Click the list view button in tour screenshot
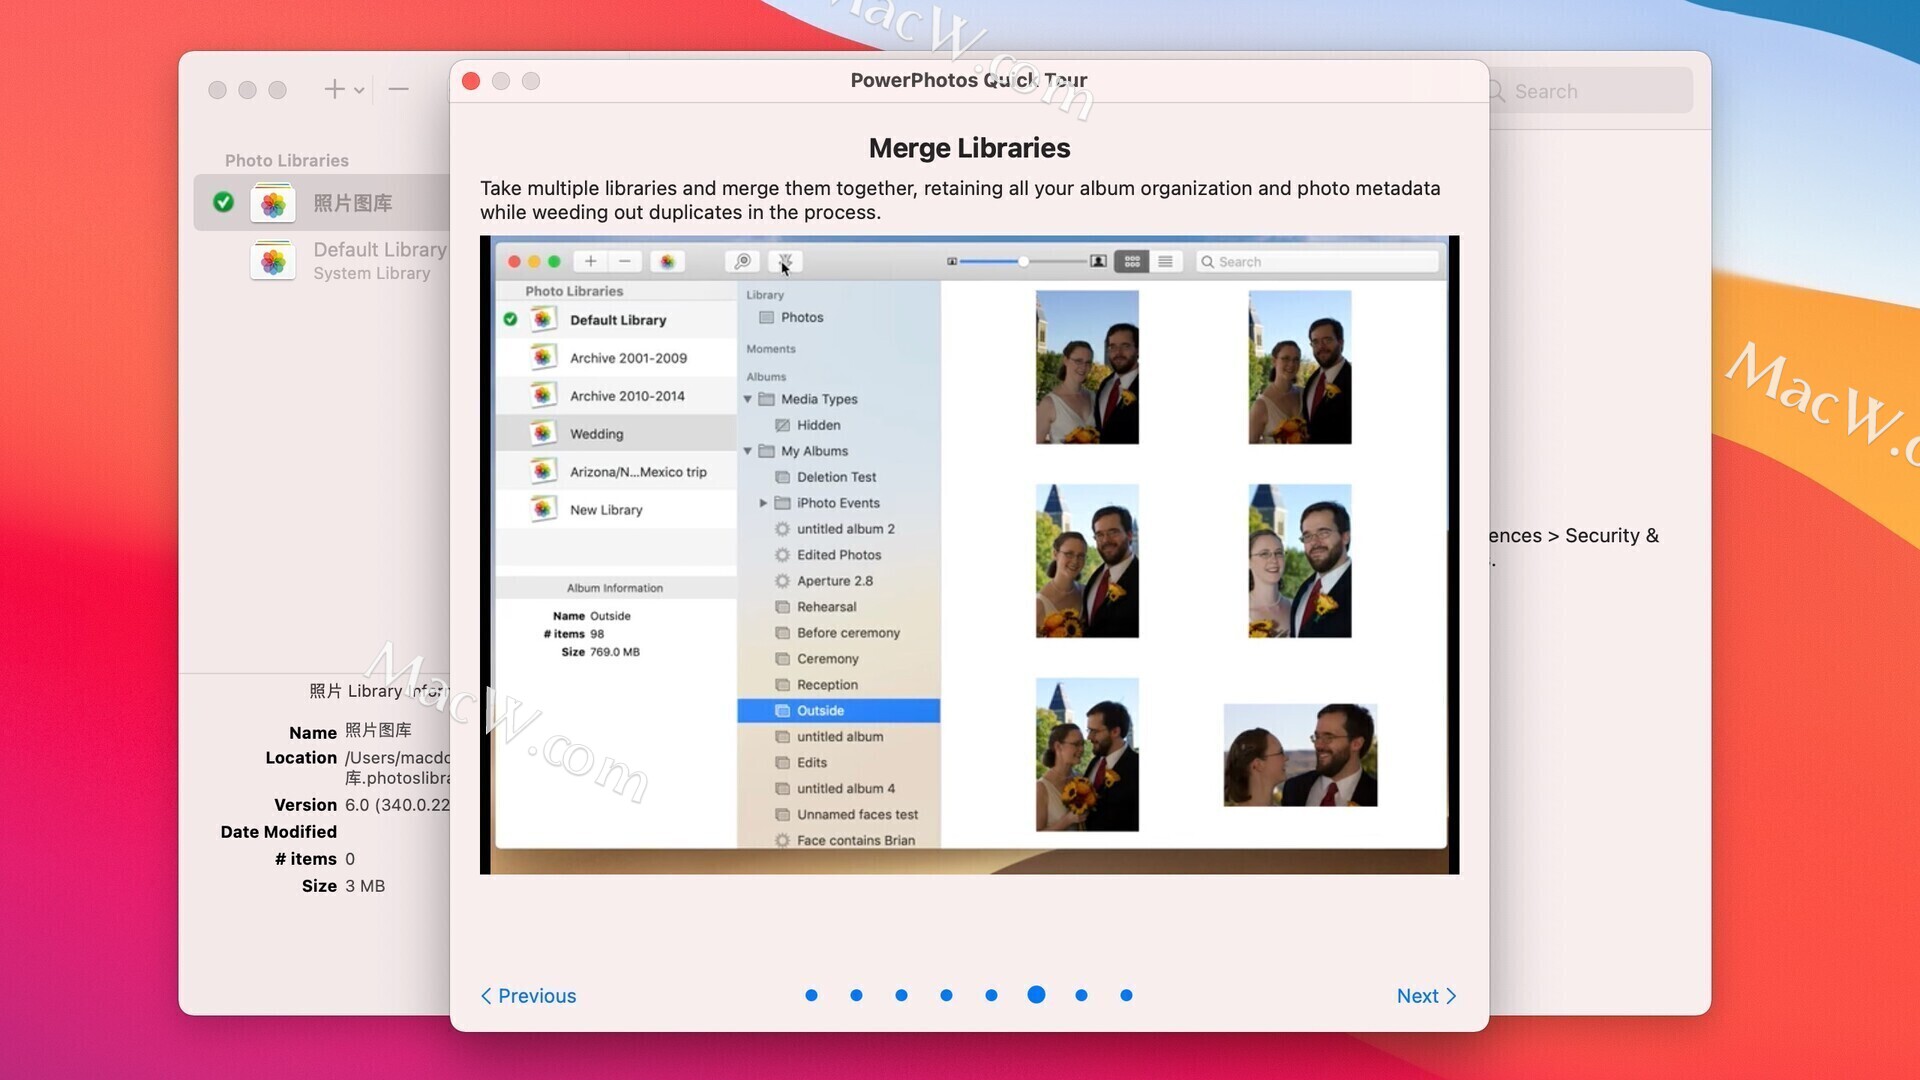This screenshot has height=1080, width=1920. [x=1166, y=262]
